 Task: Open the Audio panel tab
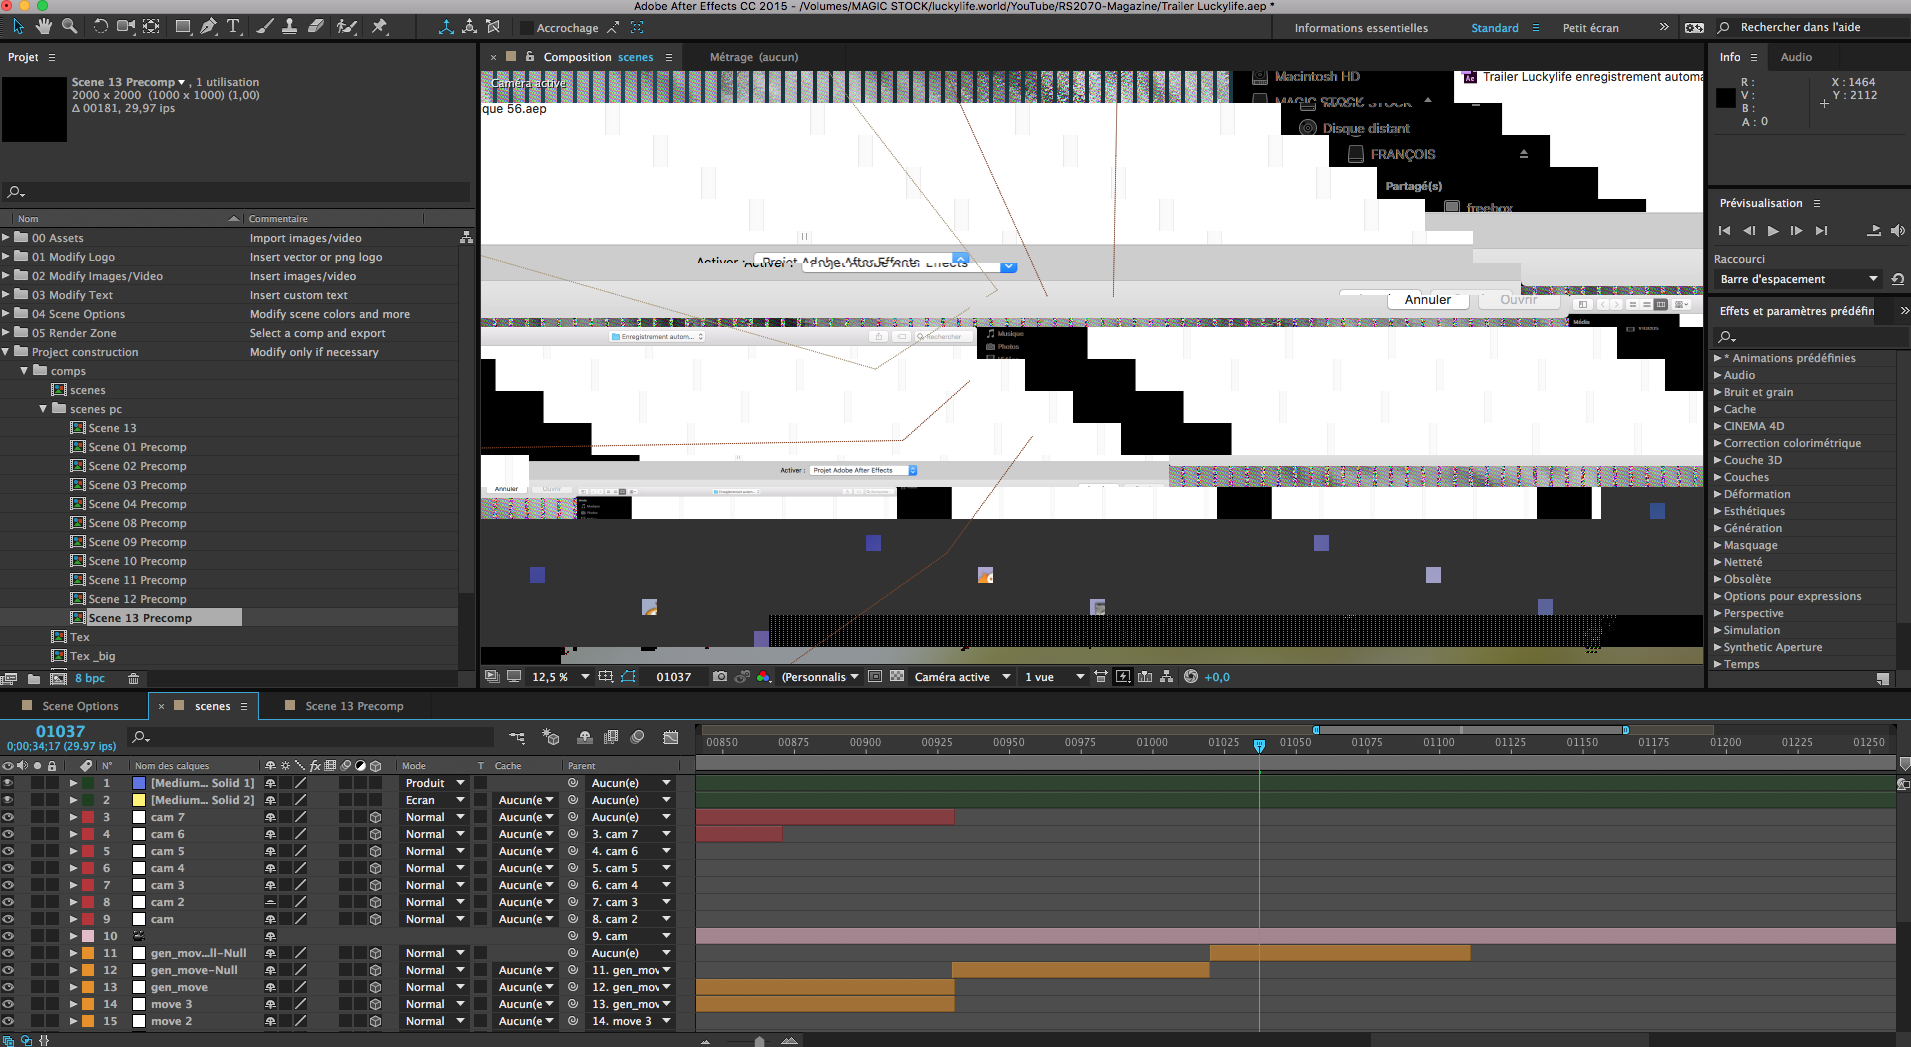click(x=1796, y=57)
